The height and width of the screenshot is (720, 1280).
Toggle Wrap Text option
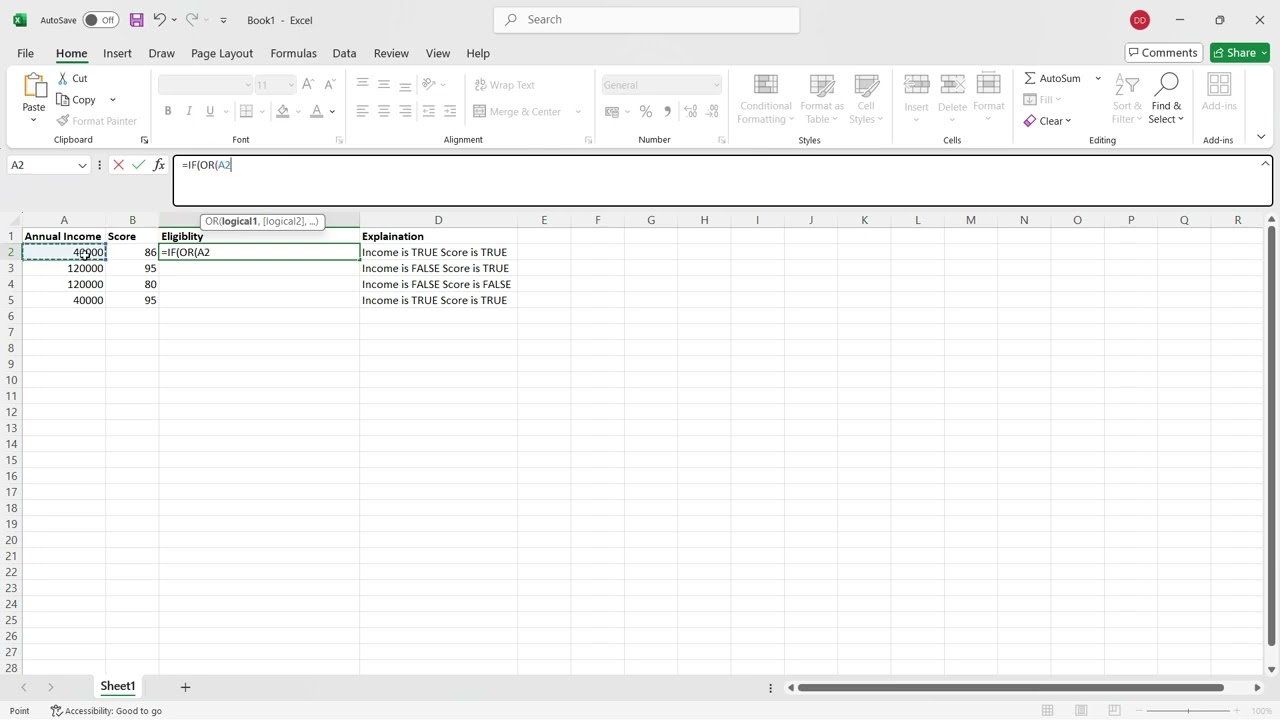pyautogui.click(x=504, y=85)
